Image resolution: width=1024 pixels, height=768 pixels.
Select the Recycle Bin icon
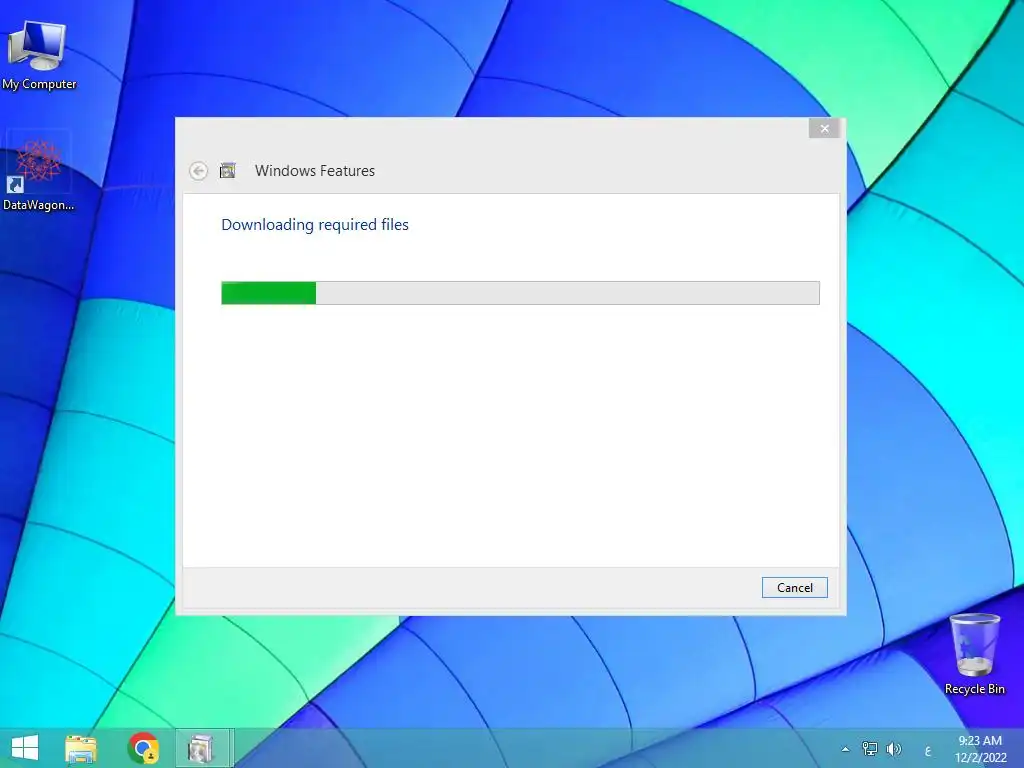[974, 654]
